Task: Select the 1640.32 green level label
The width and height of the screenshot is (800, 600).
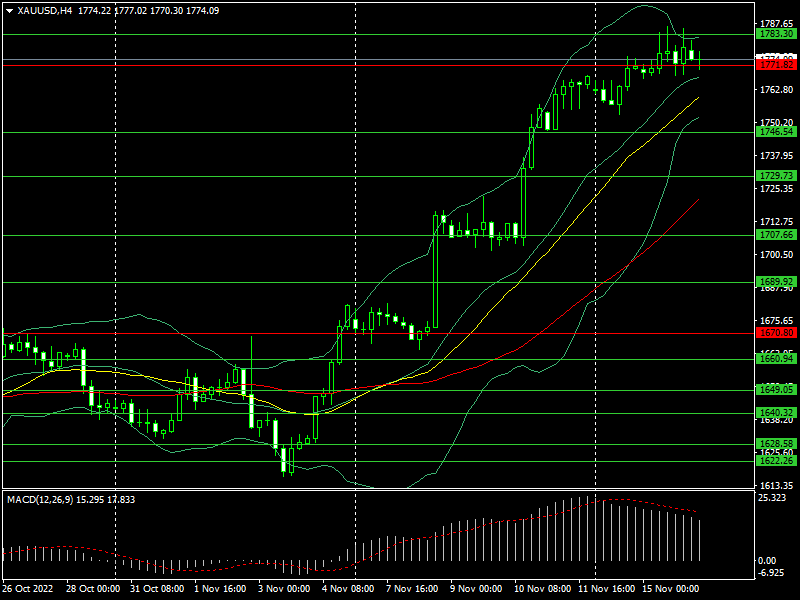Action: pos(776,413)
